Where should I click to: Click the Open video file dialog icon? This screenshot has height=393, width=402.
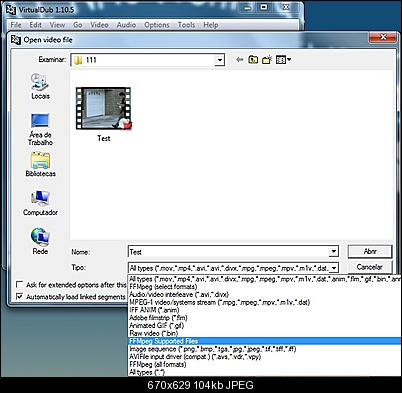pyautogui.click(x=16, y=39)
